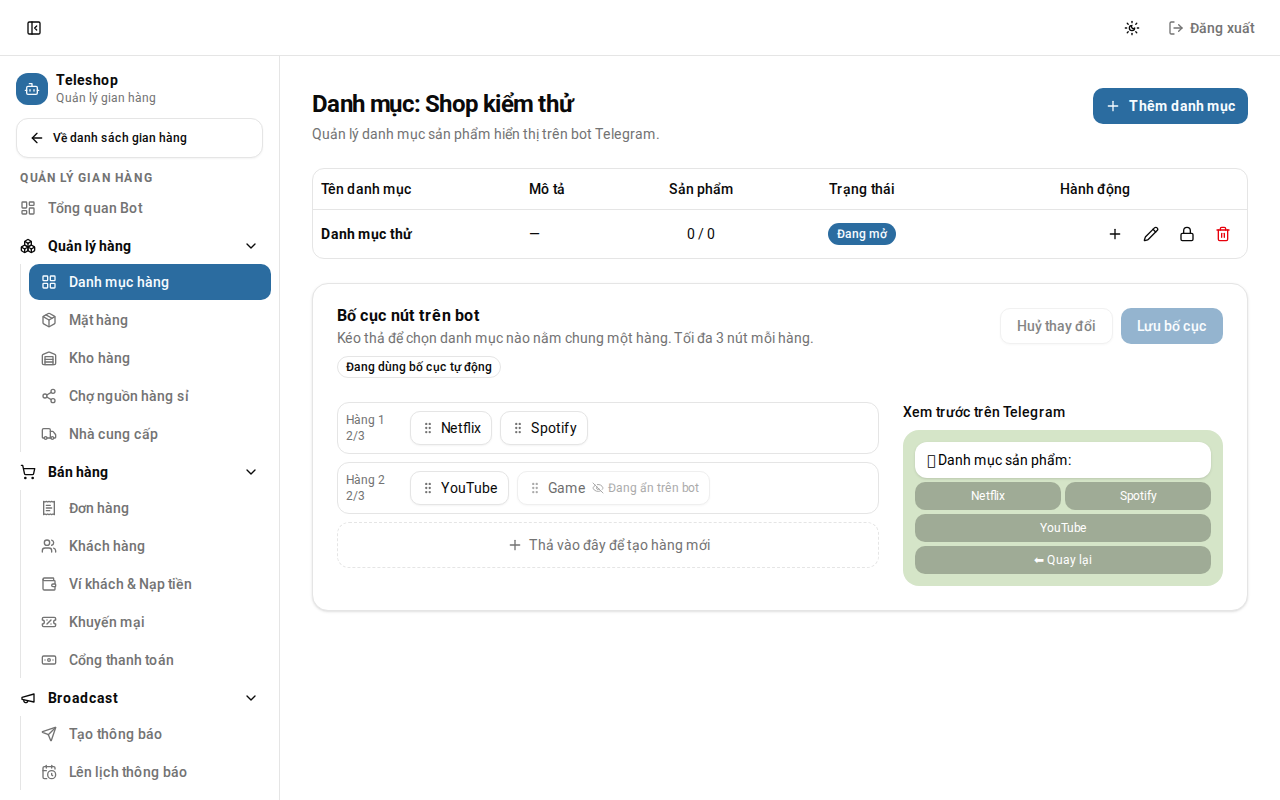Lock Danh mục thử with padlock icon
The image size is (1280, 800).
tap(1187, 234)
